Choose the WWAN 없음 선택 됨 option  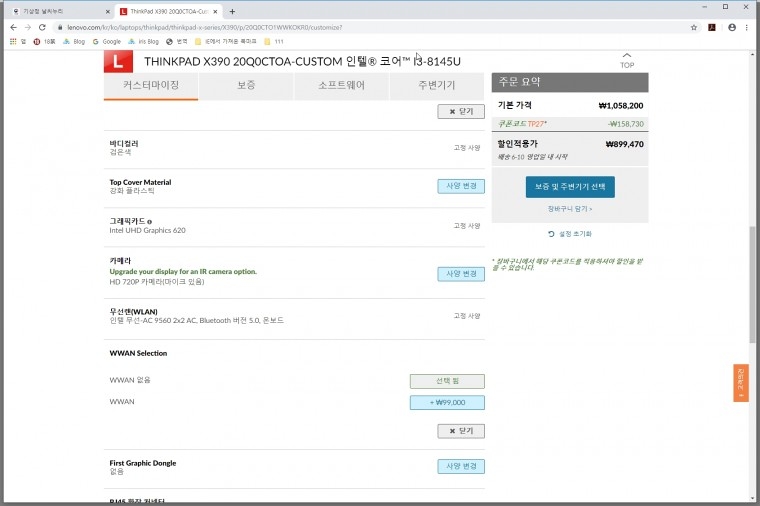tap(447, 381)
